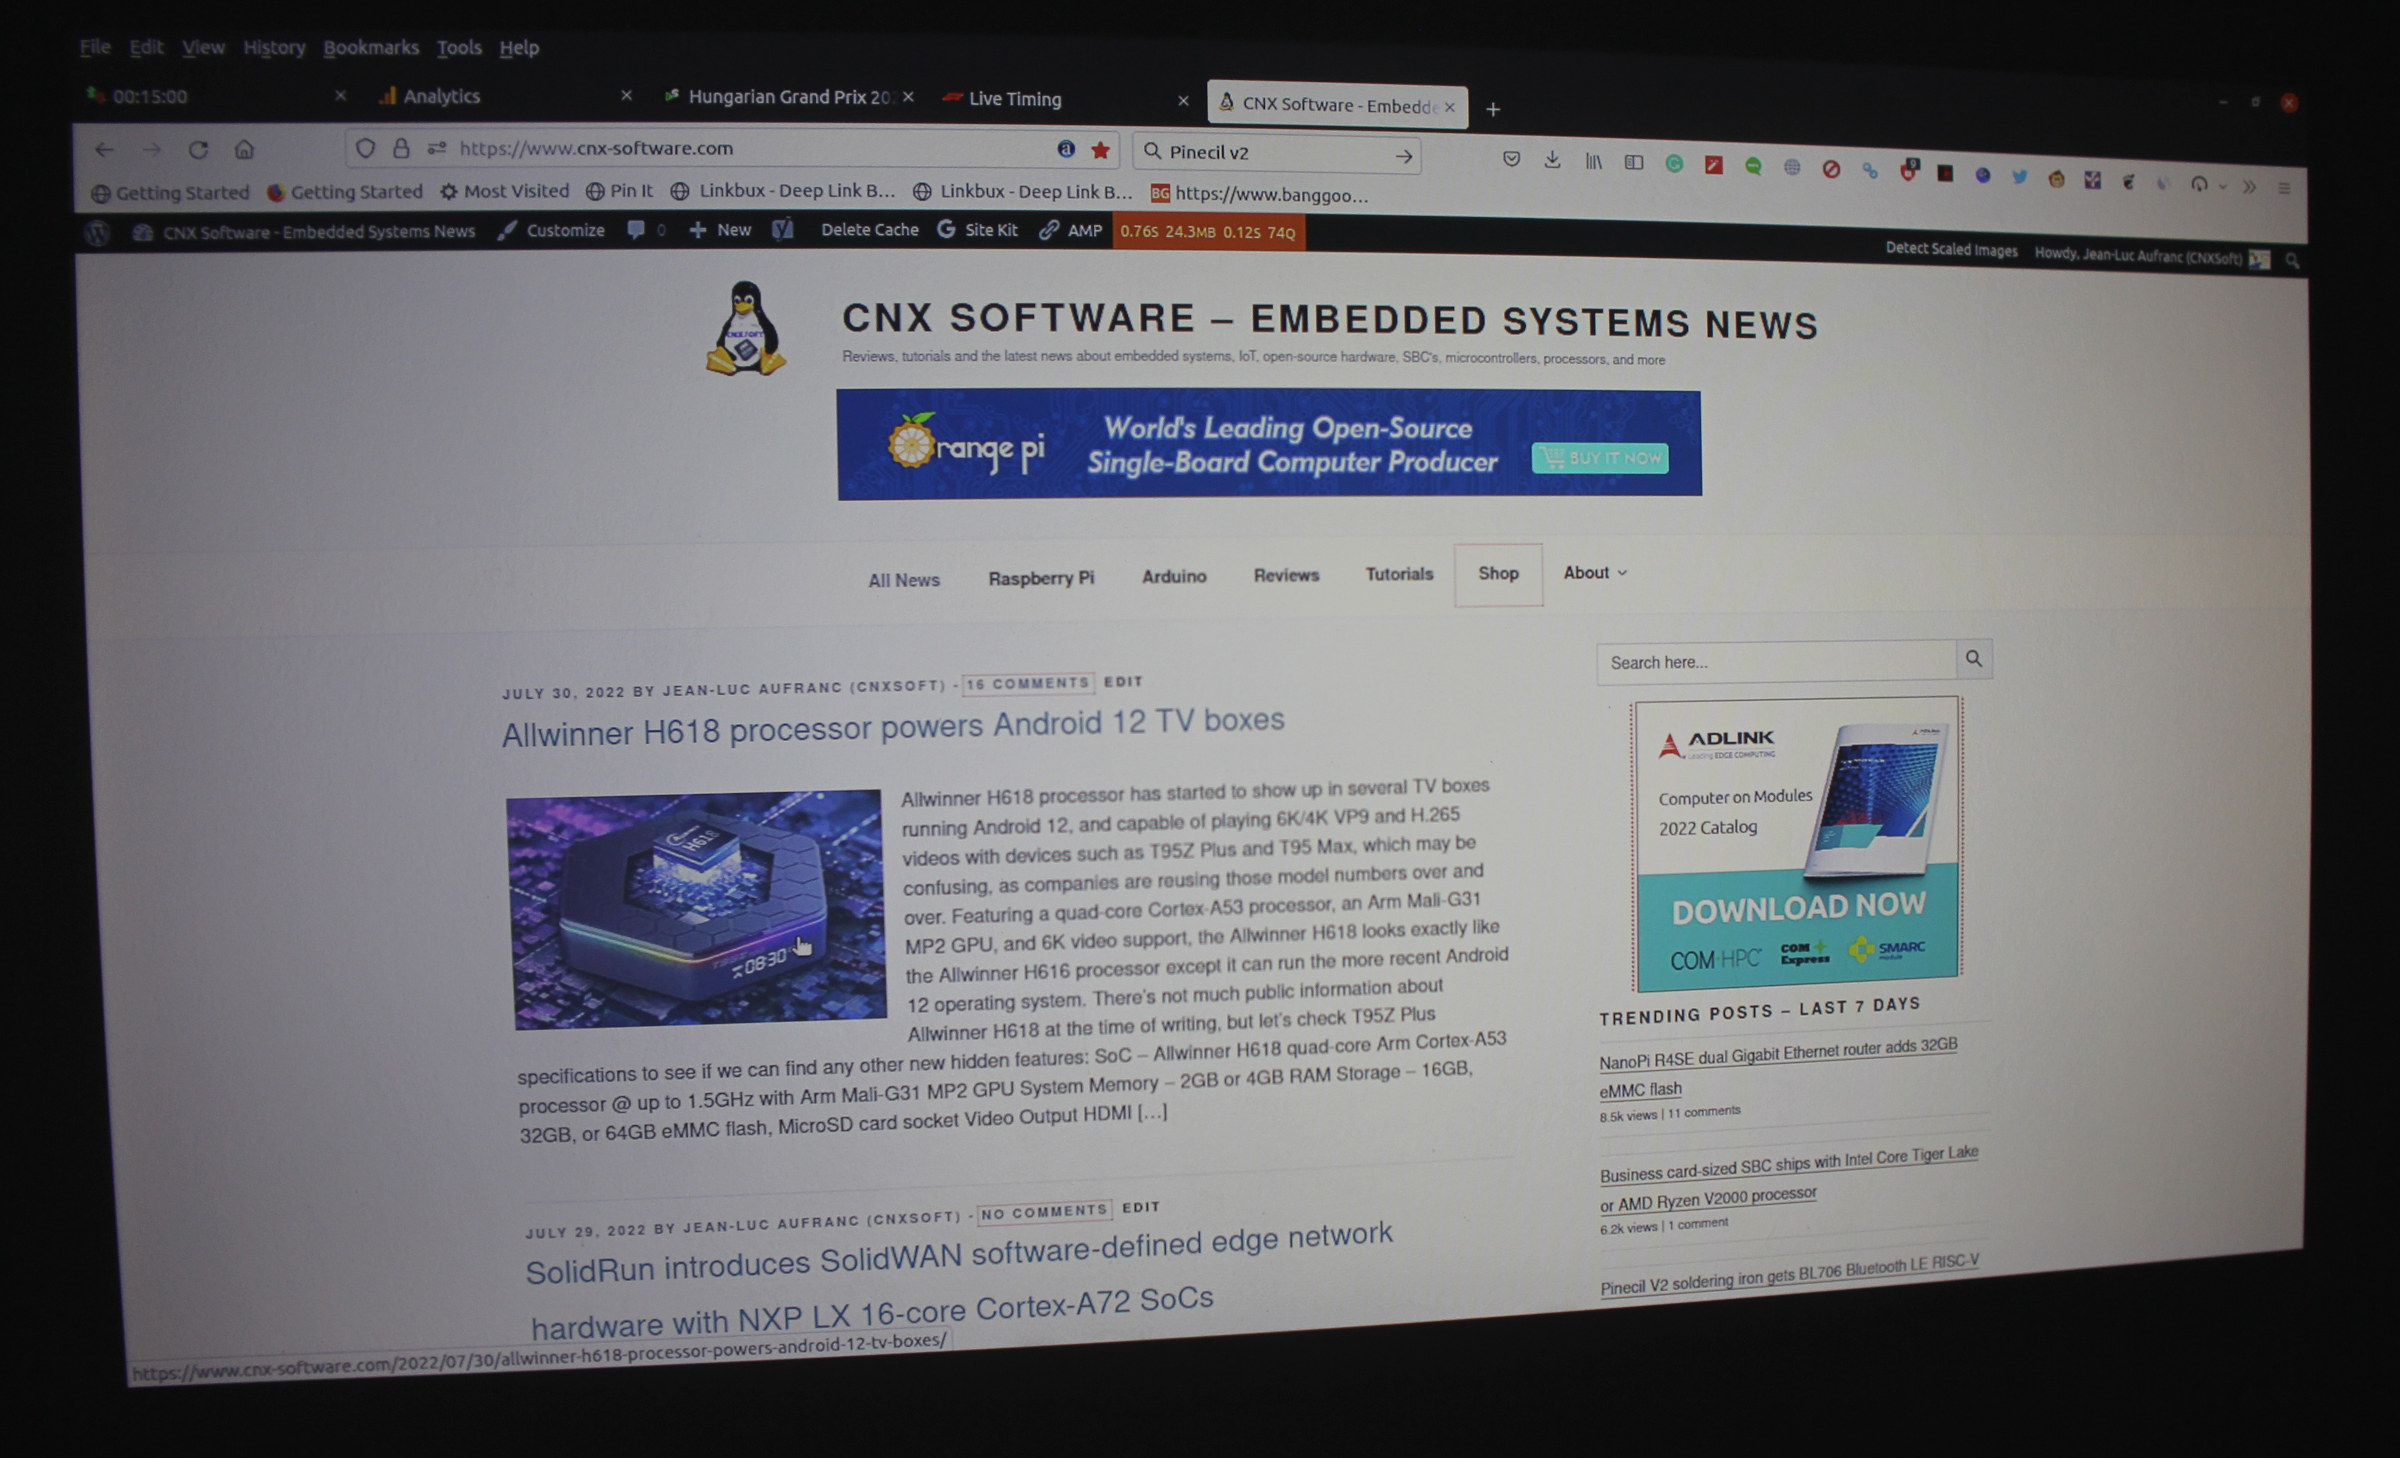Click the WordPress logo in the admin bar
Viewport: 2400px width, 1458px height.
point(97,233)
